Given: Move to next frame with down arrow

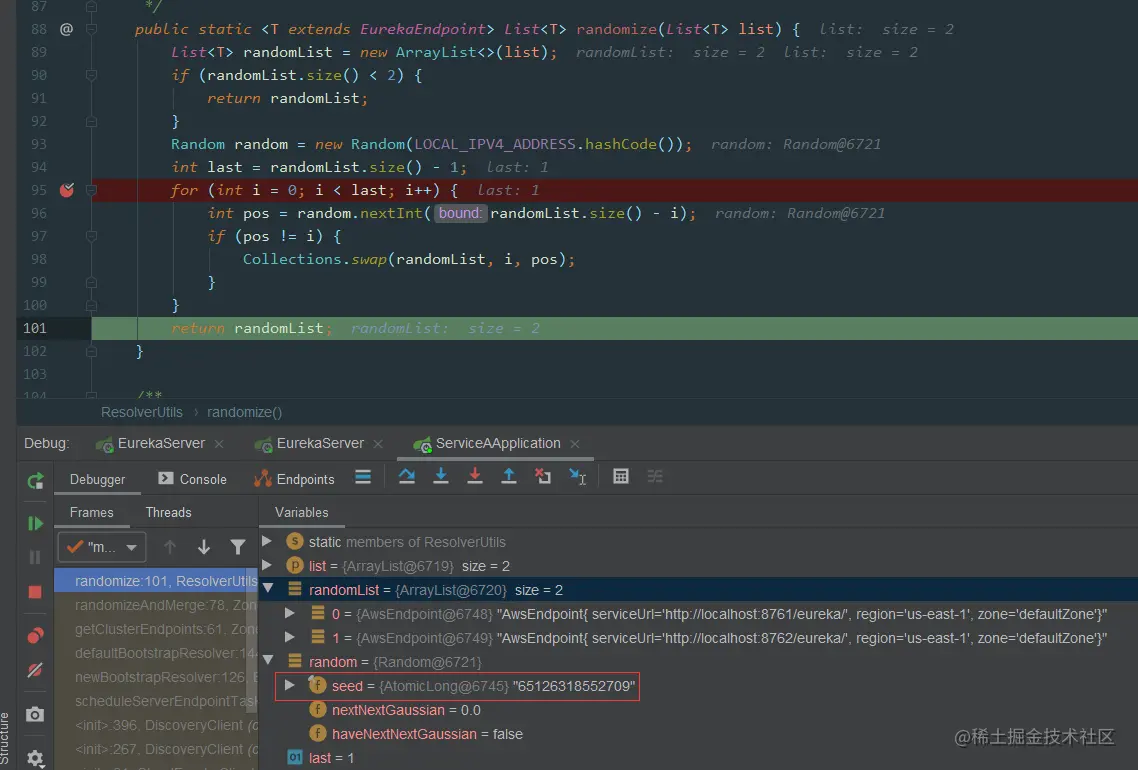Looking at the screenshot, I should [204, 547].
